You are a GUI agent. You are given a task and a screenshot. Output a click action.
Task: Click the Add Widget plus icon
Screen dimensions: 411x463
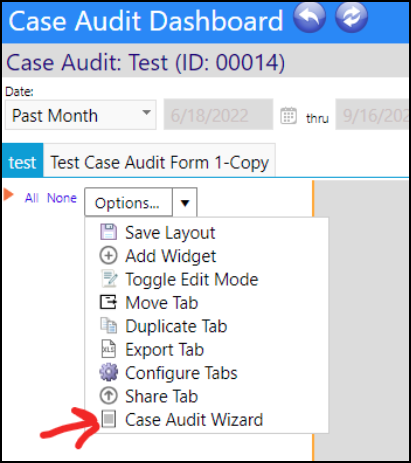pyautogui.click(x=109, y=256)
